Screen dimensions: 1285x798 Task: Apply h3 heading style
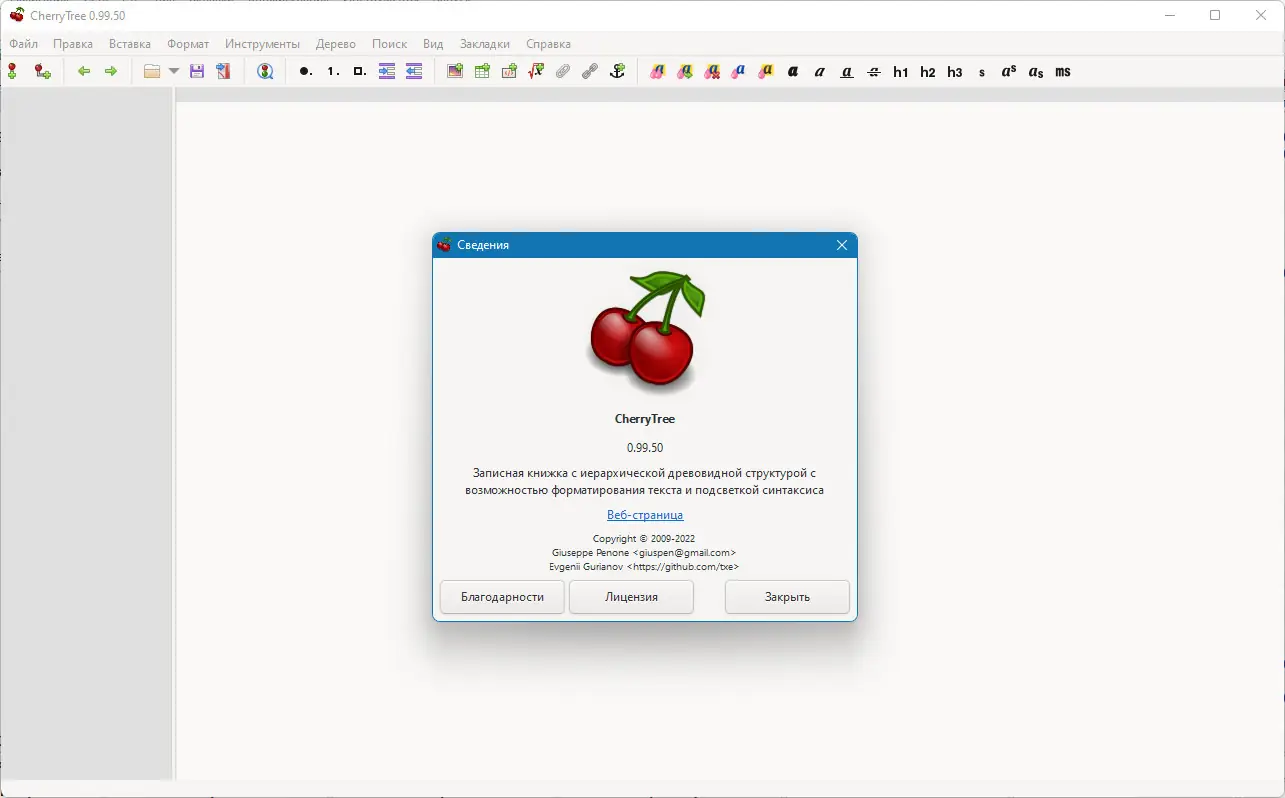[x=955, y=71]
